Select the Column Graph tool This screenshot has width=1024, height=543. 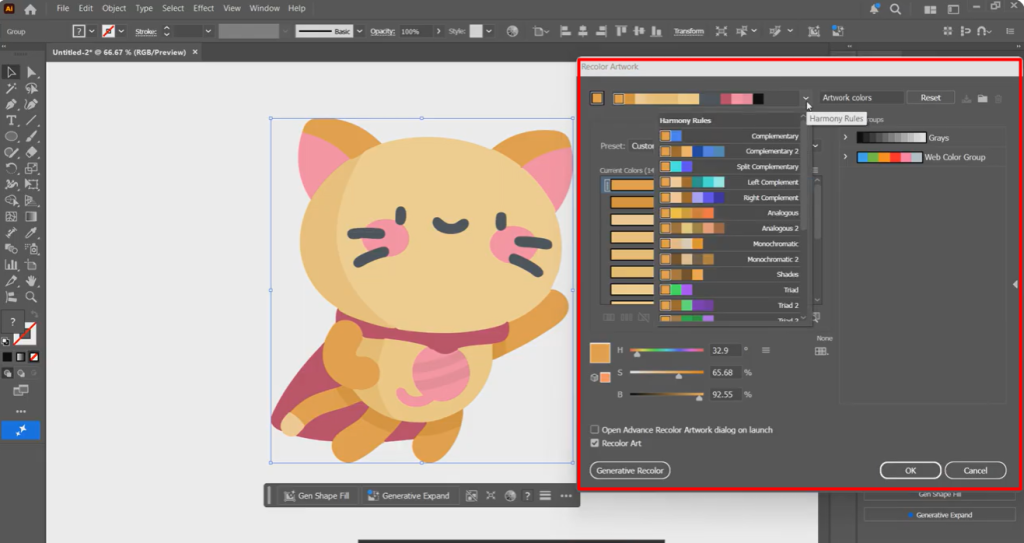click(x=11, y=265)
